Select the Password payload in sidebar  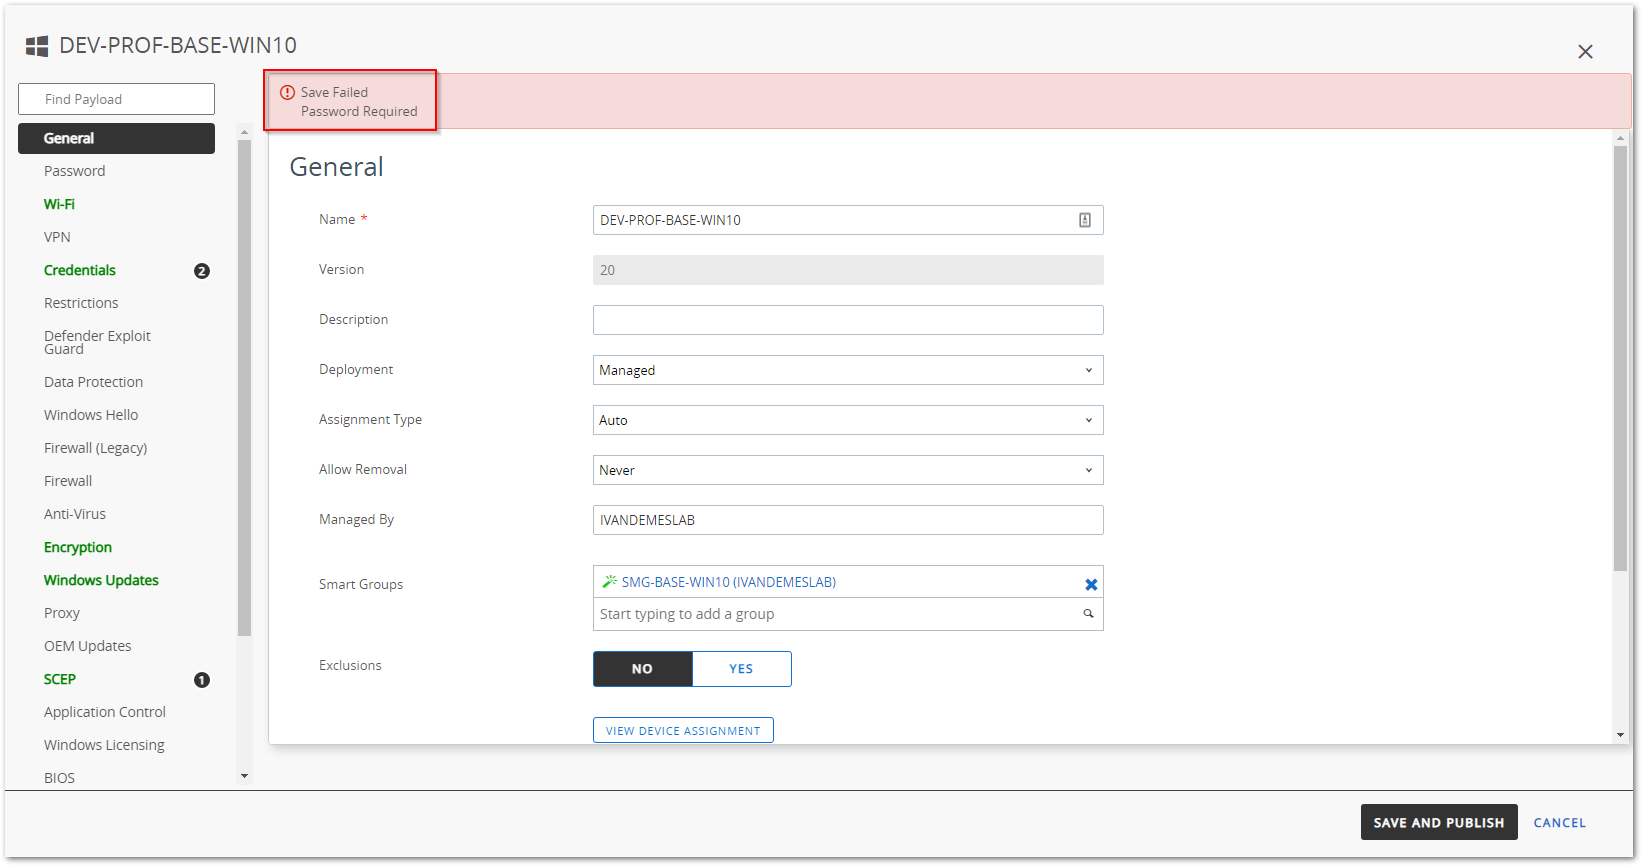74,171
